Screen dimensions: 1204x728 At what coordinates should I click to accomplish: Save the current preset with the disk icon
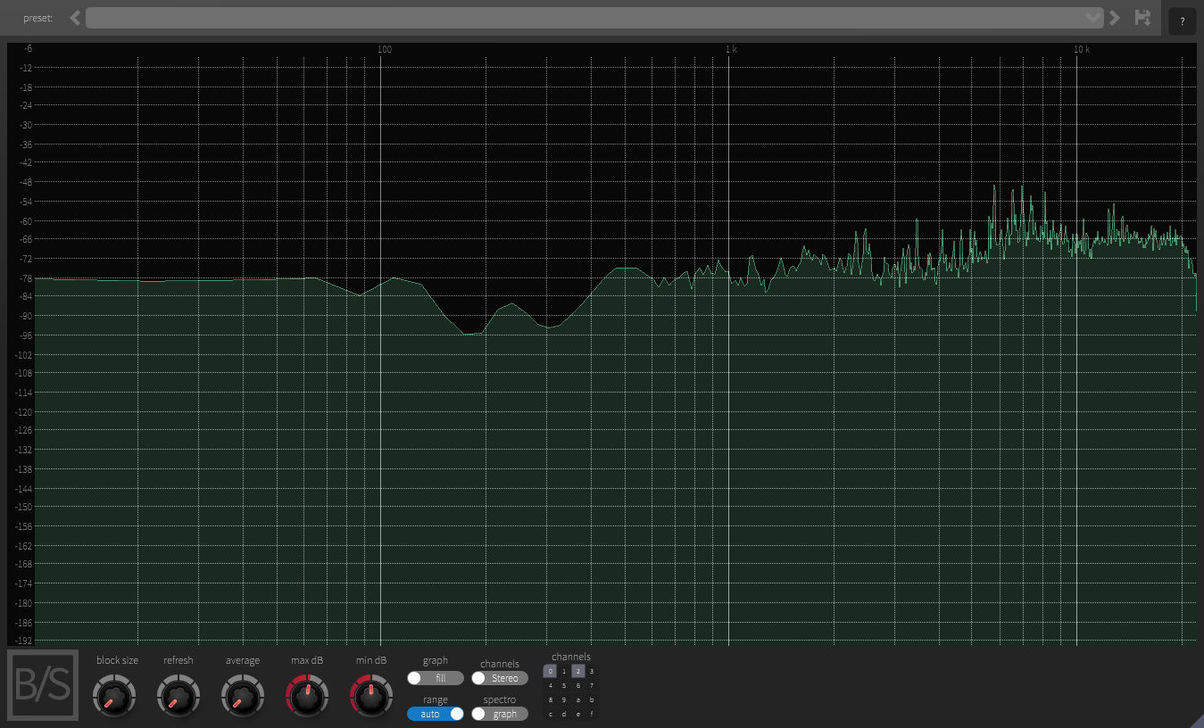(x=1142, y=18)
